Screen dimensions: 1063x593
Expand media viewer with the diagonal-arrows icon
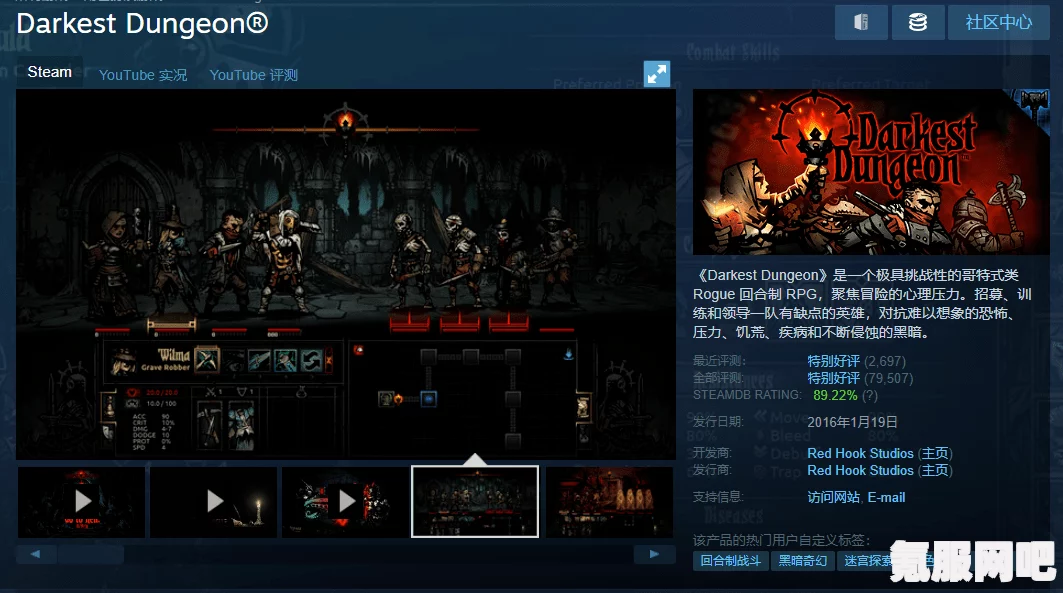[657, 74]
